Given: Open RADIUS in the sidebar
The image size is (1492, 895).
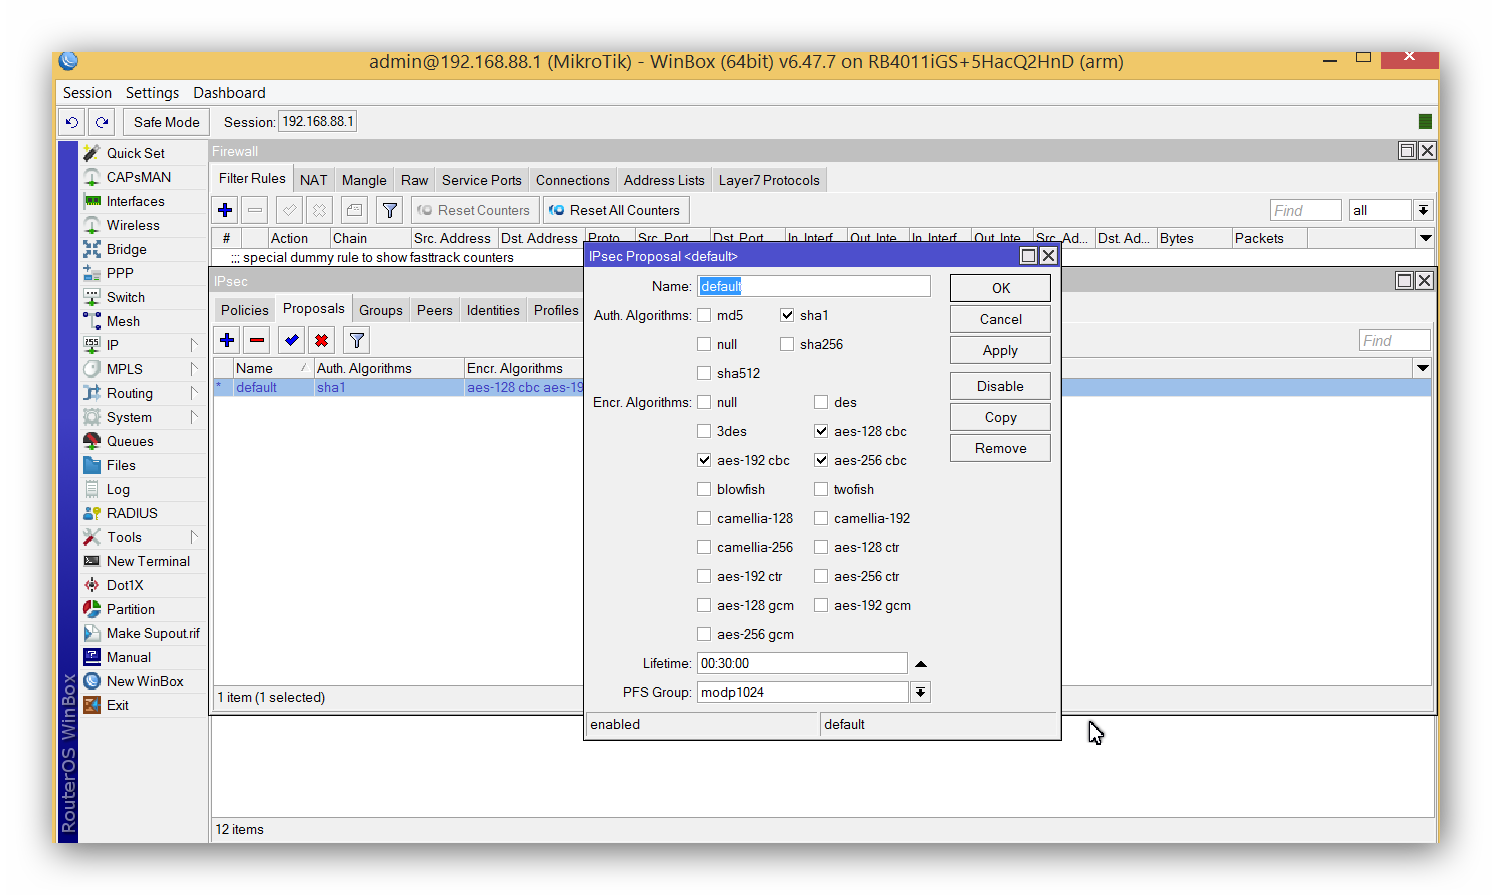Looking at the screenshot, I should click(x=132, y=513).
